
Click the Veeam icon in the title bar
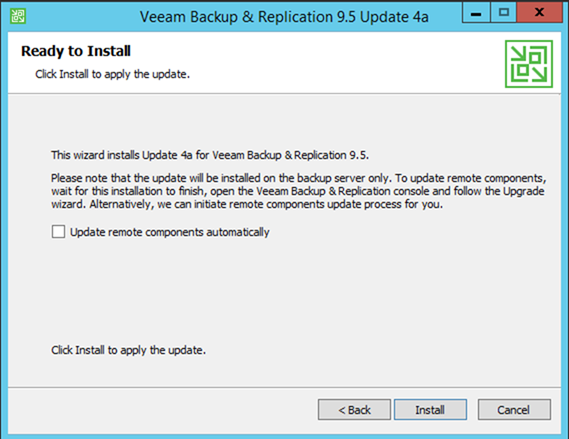pyautogui.click(x=18, y=17)
